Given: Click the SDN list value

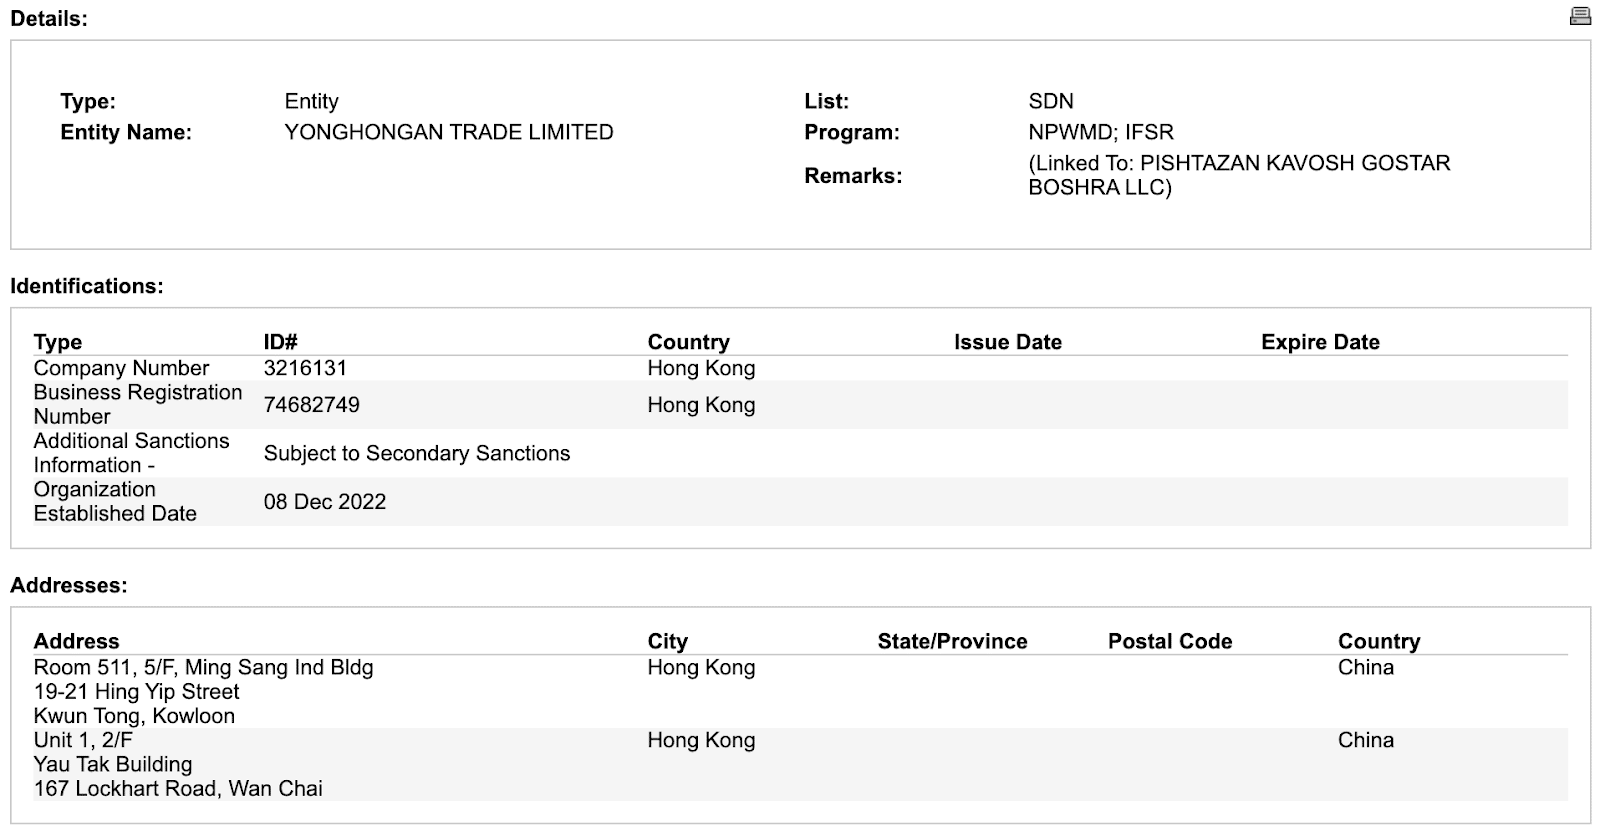Looking at the screenshot, I should click(x=1053, y=100).
